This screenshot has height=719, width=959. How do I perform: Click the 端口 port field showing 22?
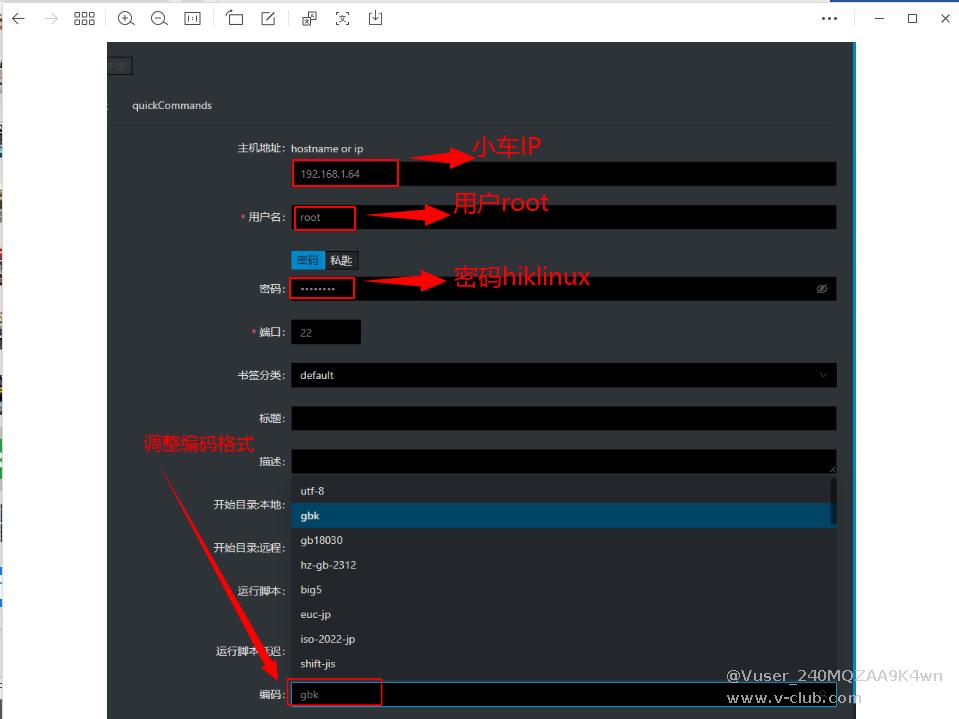tap(326, 332)
